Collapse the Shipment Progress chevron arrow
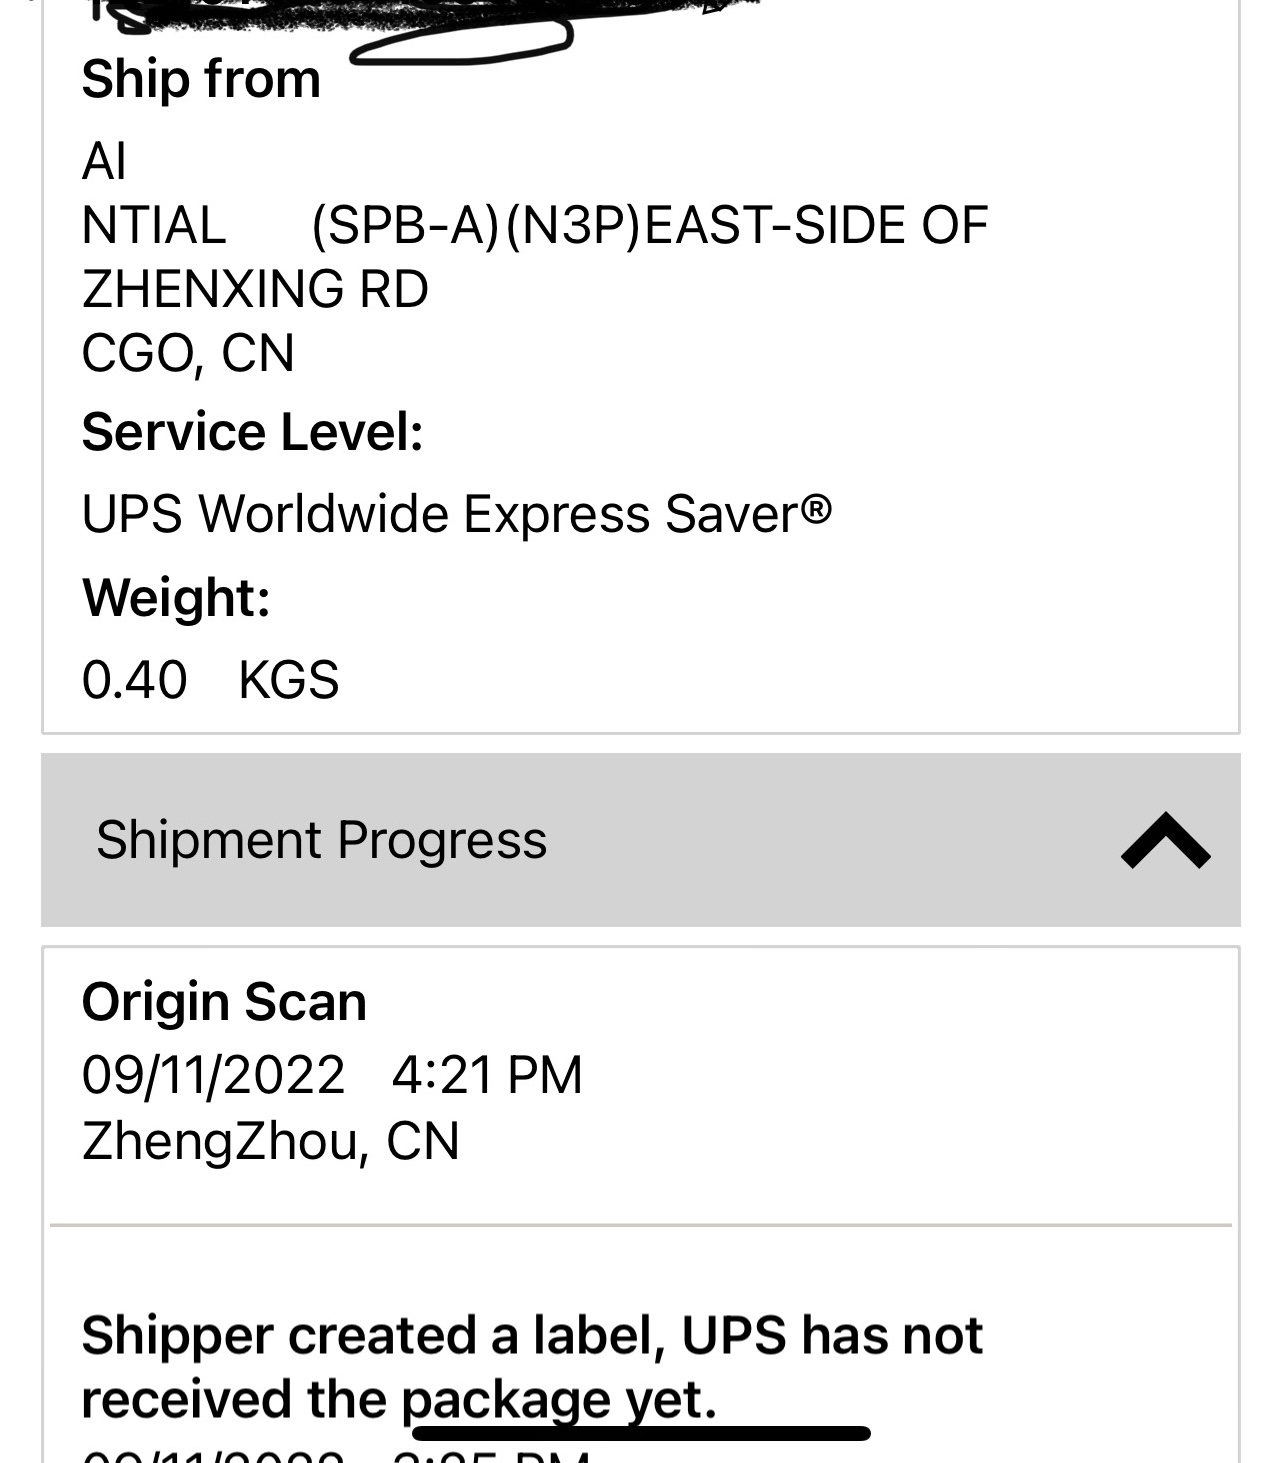The height and width of the screenshot is (1463, 1273). (x=1165, y=841)
